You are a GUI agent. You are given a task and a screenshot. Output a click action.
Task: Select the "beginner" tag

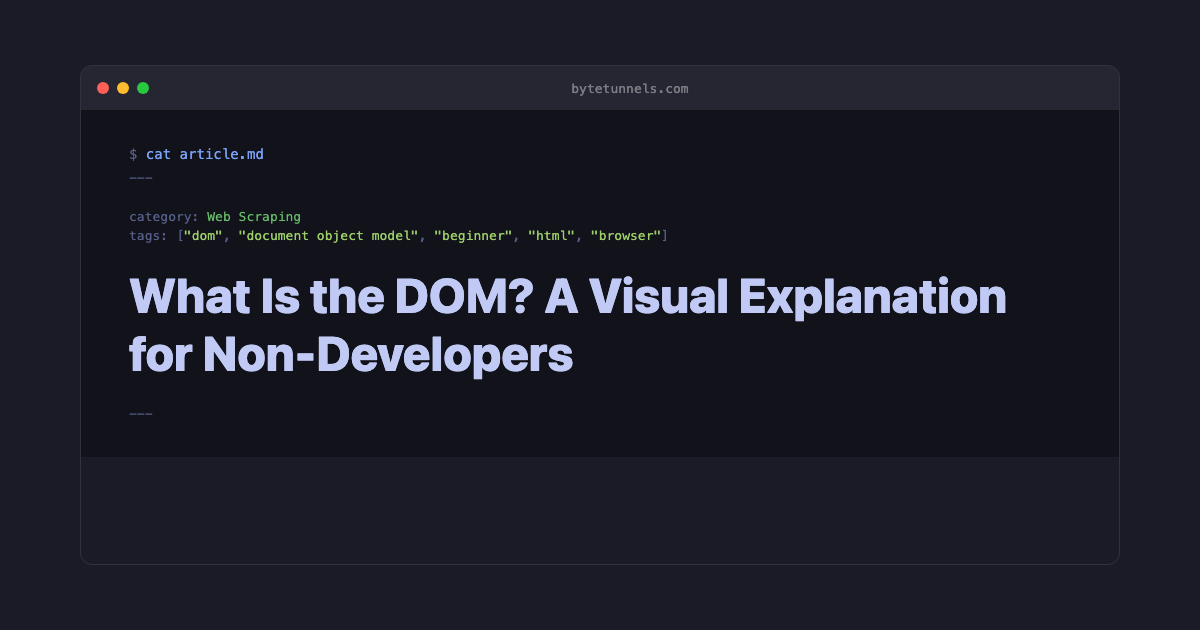pyautogui.click(x=472, y=235)
